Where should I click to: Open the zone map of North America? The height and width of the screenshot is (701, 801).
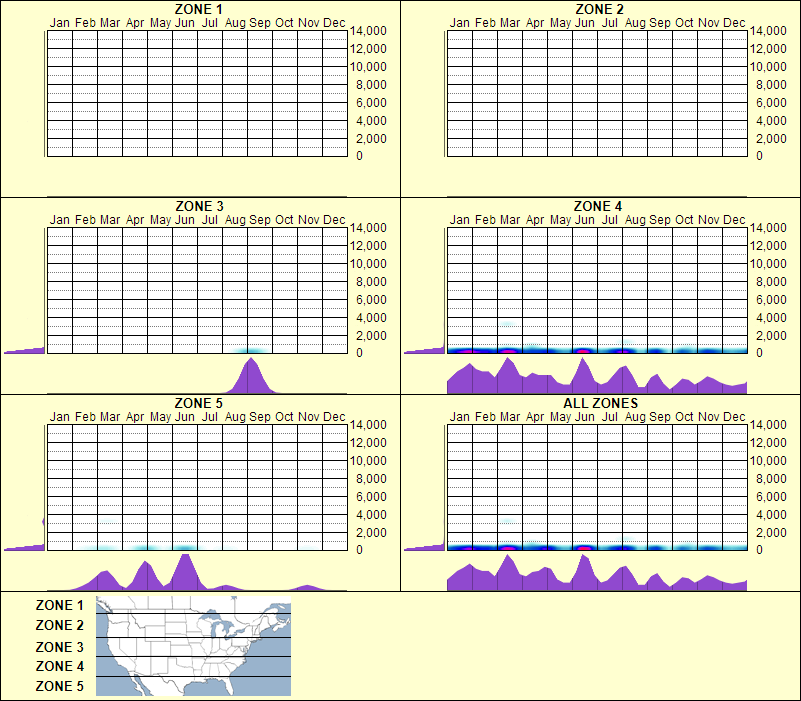pyautogui.click(x=193, y=646)
